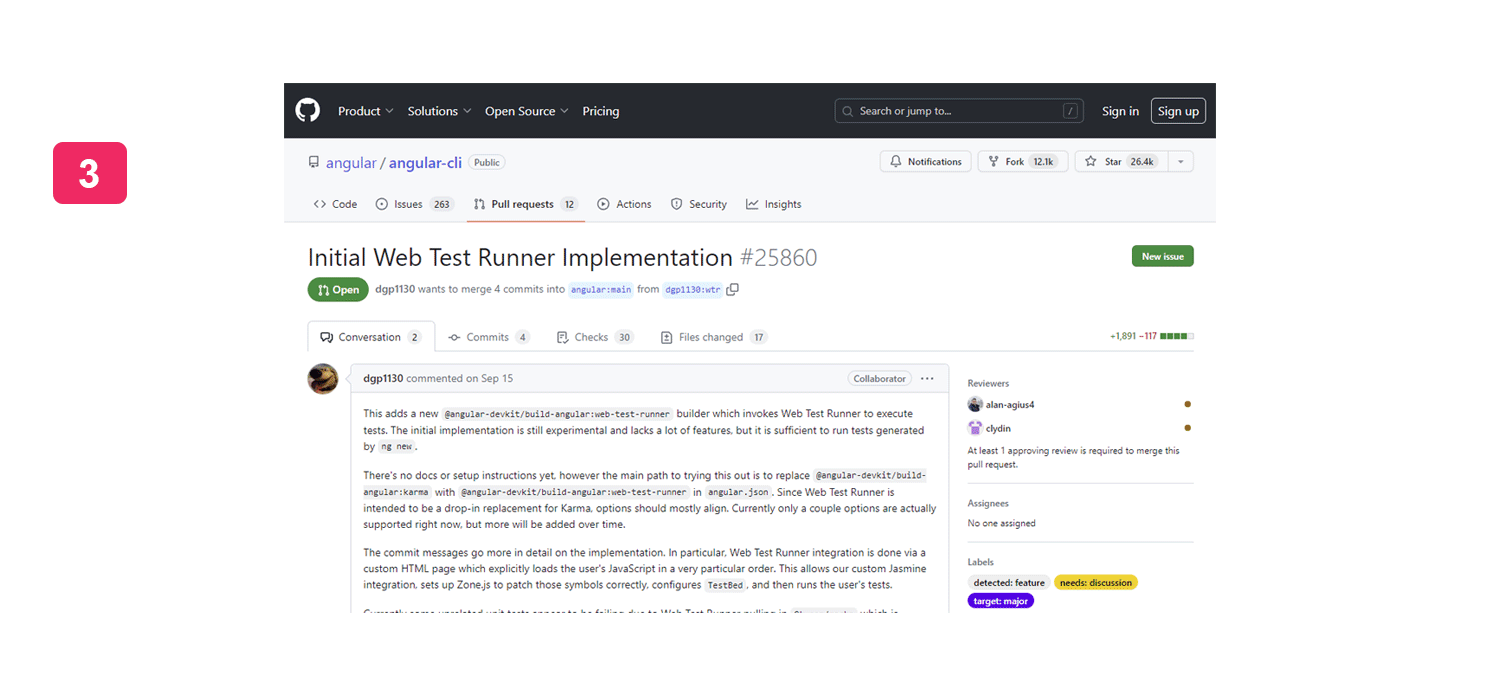The height and width of the screenshot is (696, 1500).
Task: Focus the Search or jump to field
Action: [959, 111]
